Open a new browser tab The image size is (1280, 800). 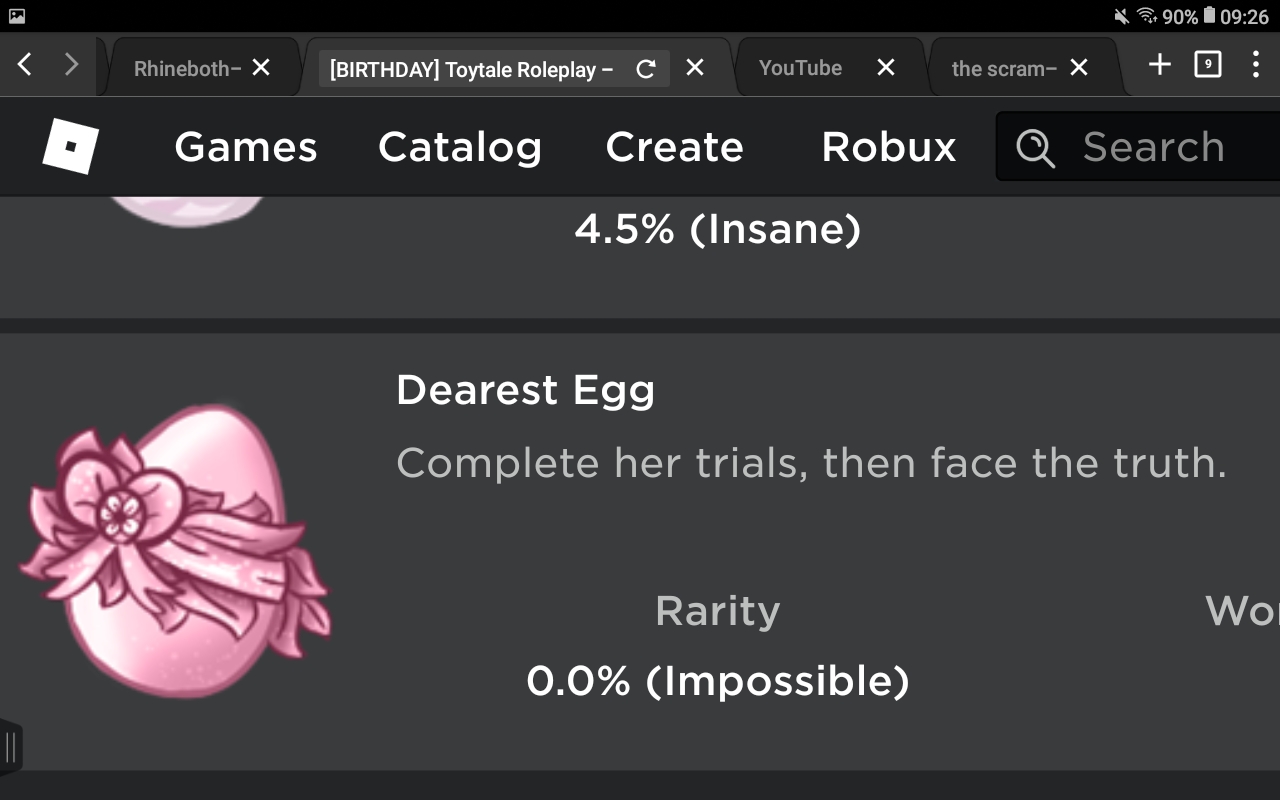pos(1159,66)
